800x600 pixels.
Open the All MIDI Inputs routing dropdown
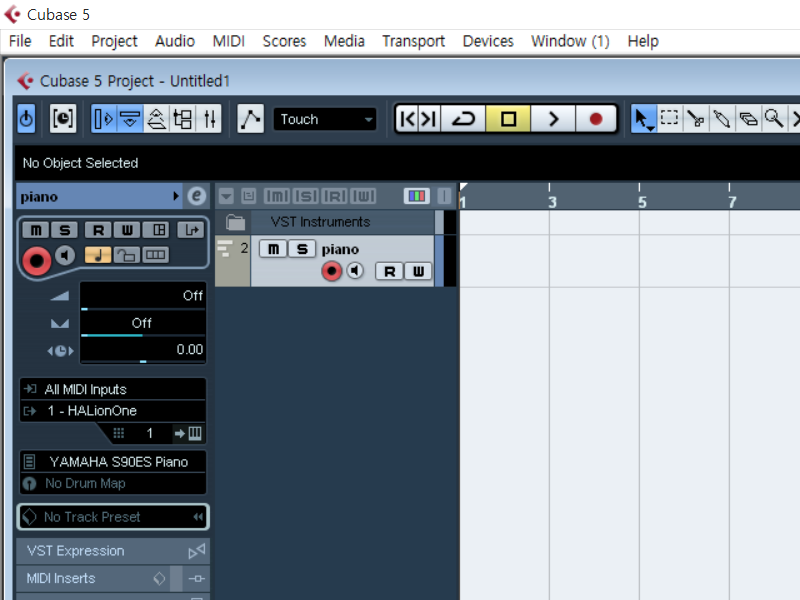(x=113, y=389)
